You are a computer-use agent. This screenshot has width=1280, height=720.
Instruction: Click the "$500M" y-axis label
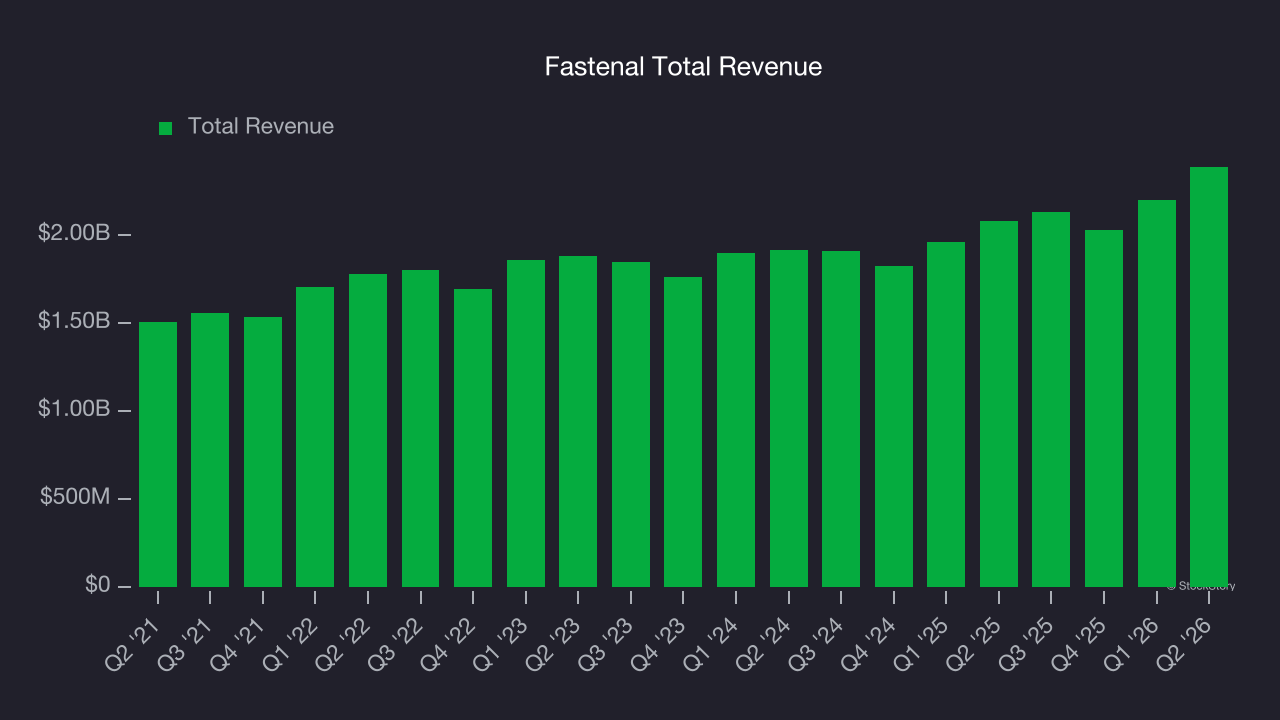75,497
